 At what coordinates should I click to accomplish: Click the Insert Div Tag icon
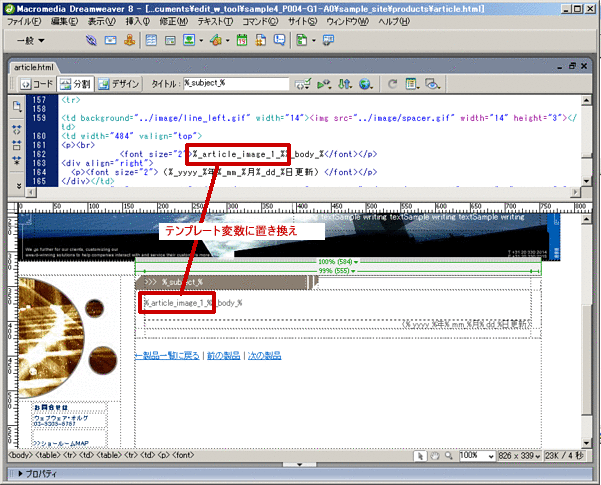[x=170, y=40]
